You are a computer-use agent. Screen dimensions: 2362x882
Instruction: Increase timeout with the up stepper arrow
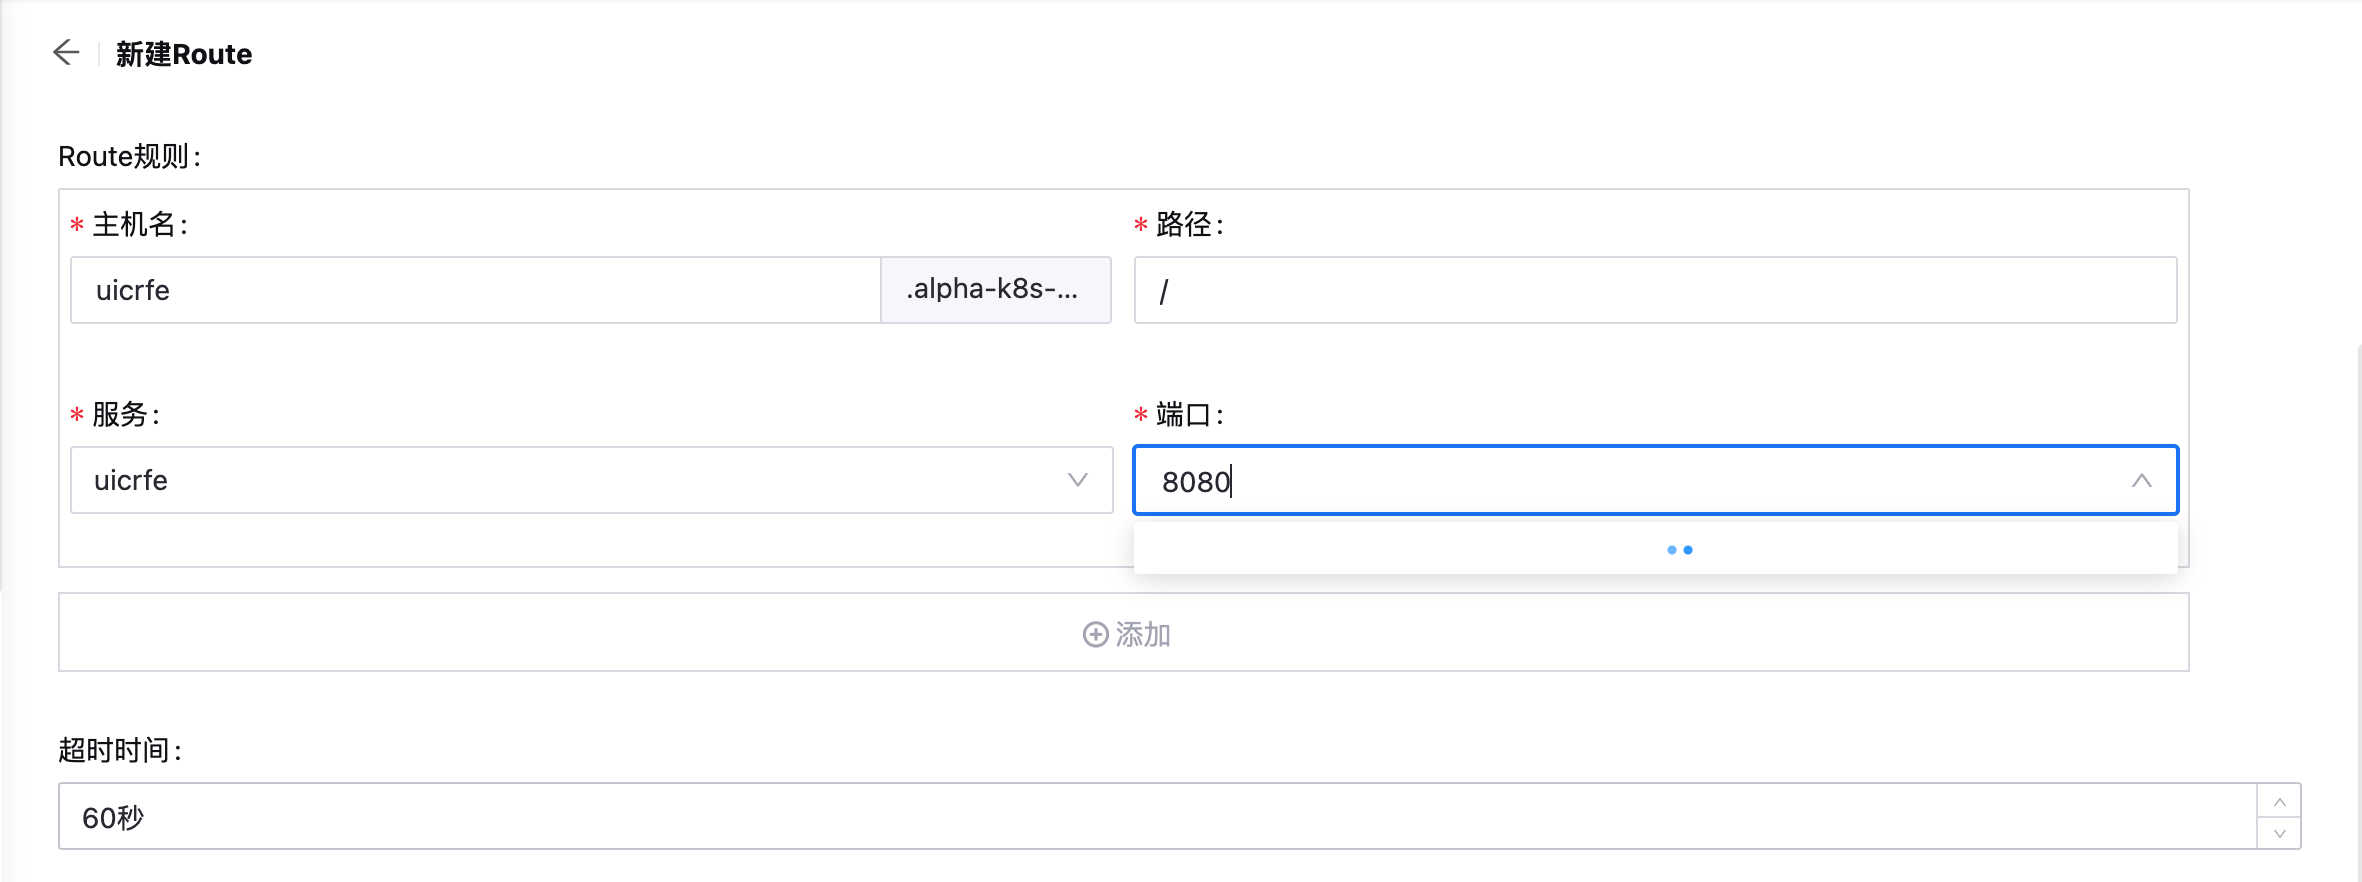[x=2280, y=801]
